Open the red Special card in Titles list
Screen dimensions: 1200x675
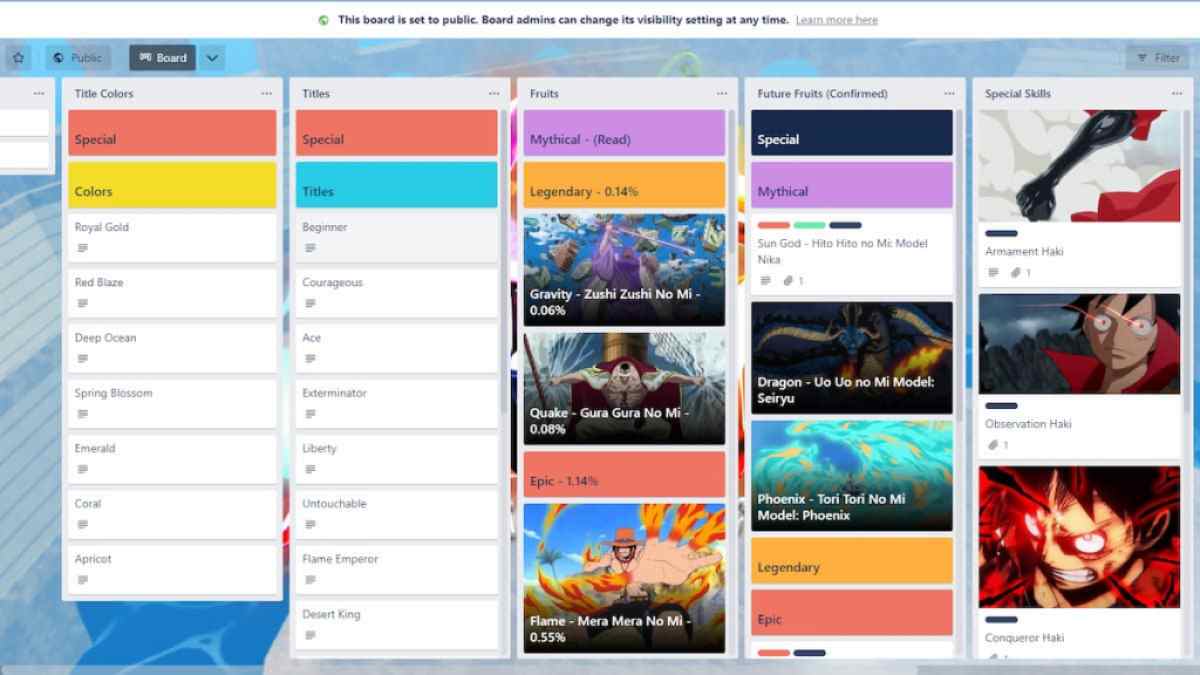(x=396, y=133)
